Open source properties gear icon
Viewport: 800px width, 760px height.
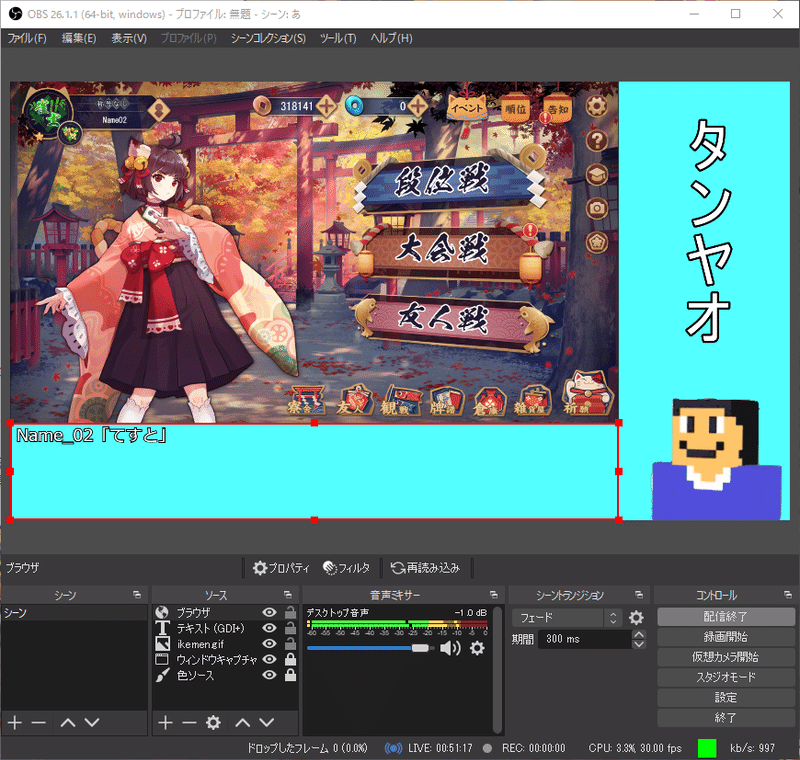213,722
